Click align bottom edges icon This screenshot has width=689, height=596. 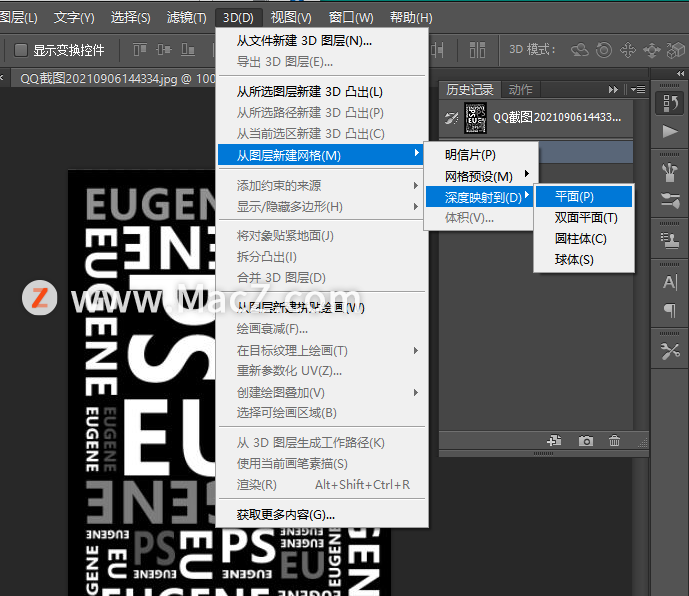188,49
